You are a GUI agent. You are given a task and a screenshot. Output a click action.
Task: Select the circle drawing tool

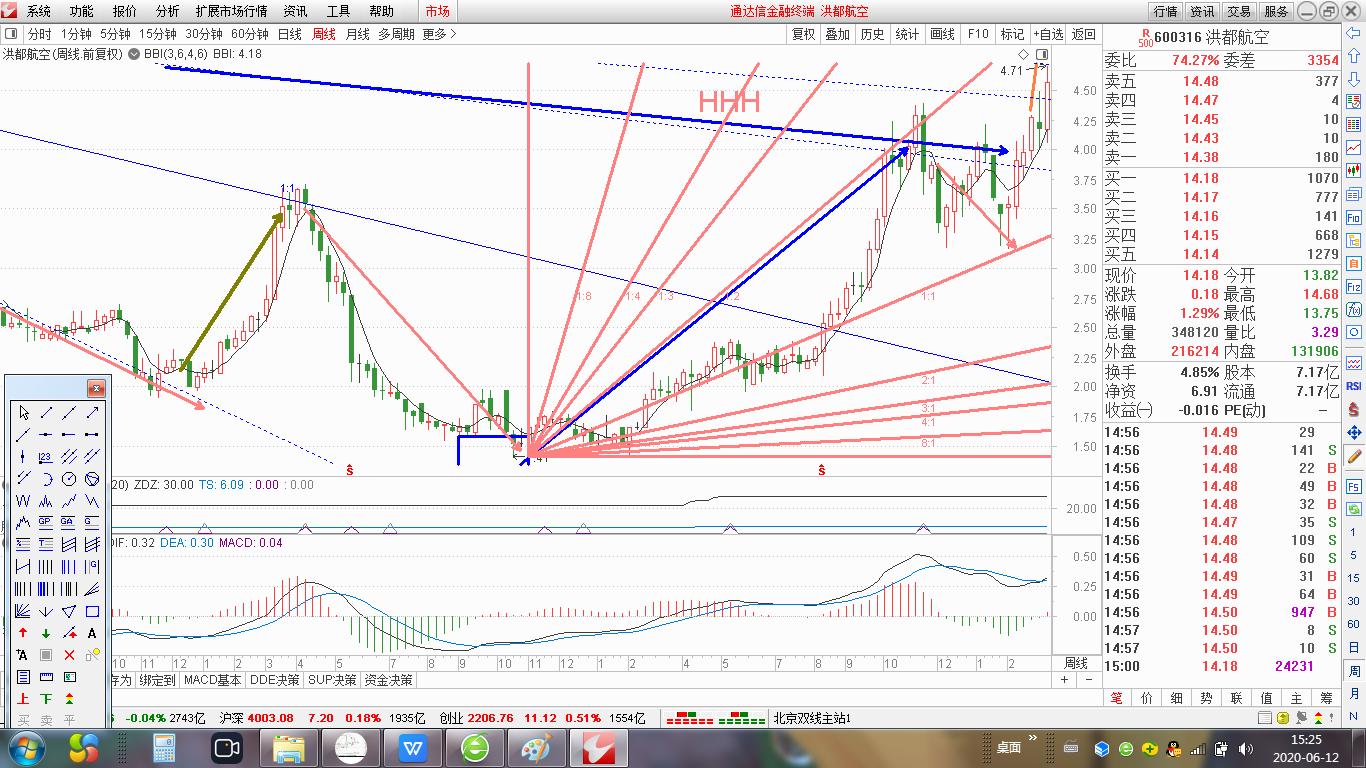pos(69,479)
